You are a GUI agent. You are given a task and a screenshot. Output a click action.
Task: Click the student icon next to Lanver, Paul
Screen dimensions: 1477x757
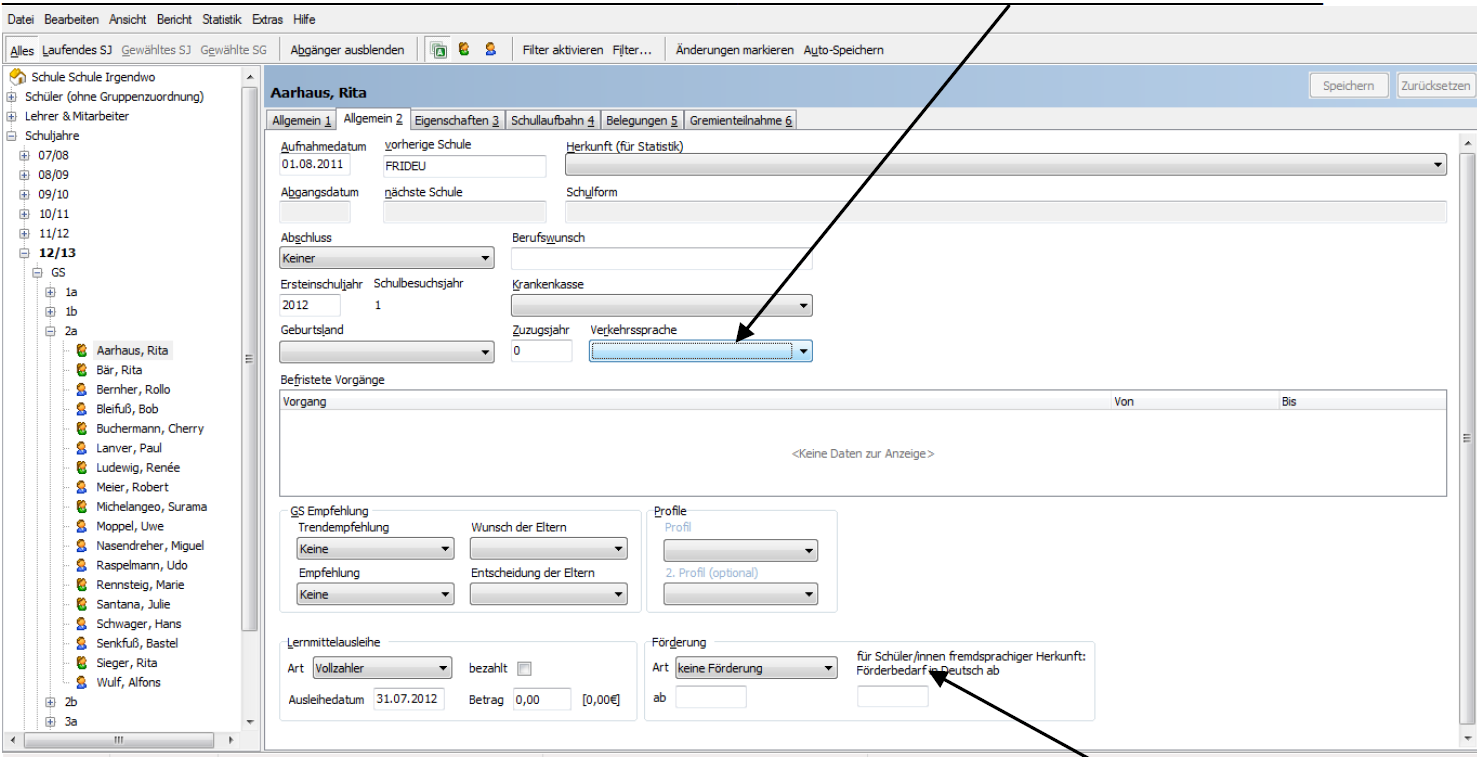(x=82, y=448)
